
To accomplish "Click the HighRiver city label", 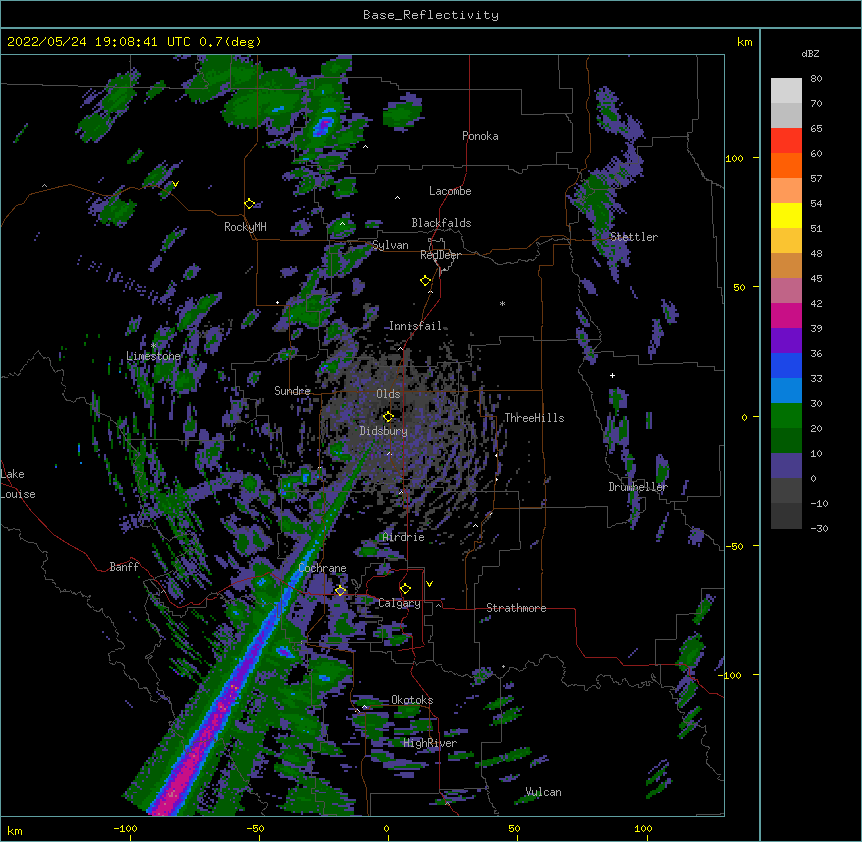I will point(430,743).
